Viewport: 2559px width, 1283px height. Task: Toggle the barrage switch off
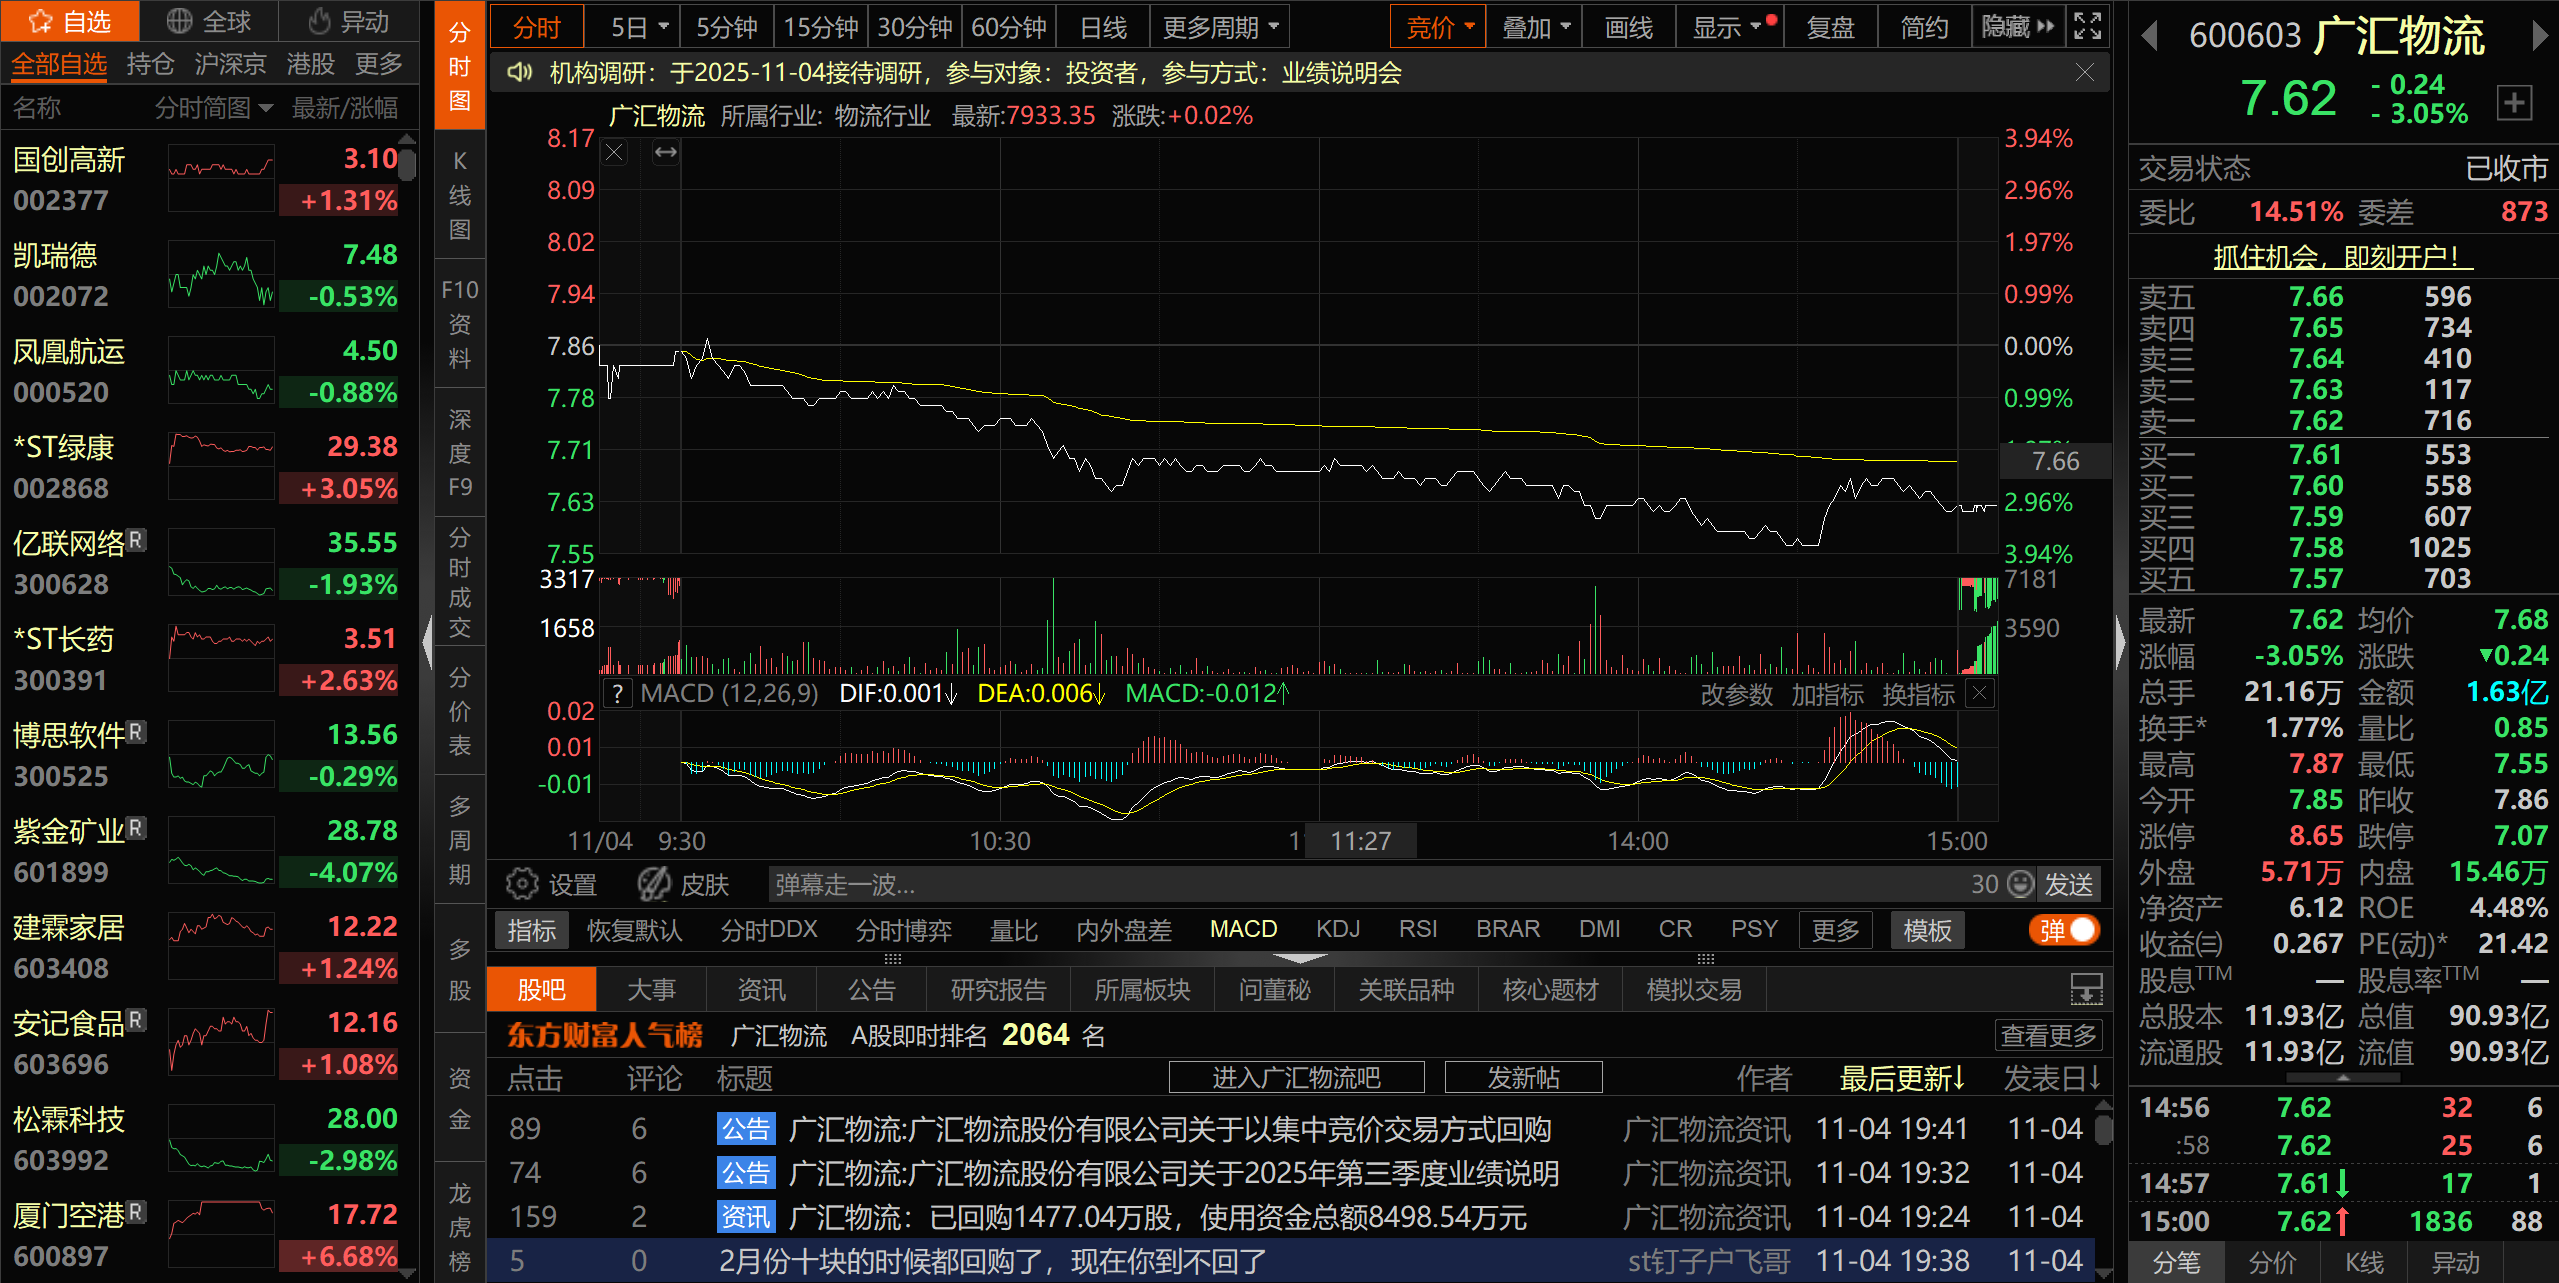tap(2066, 930)
